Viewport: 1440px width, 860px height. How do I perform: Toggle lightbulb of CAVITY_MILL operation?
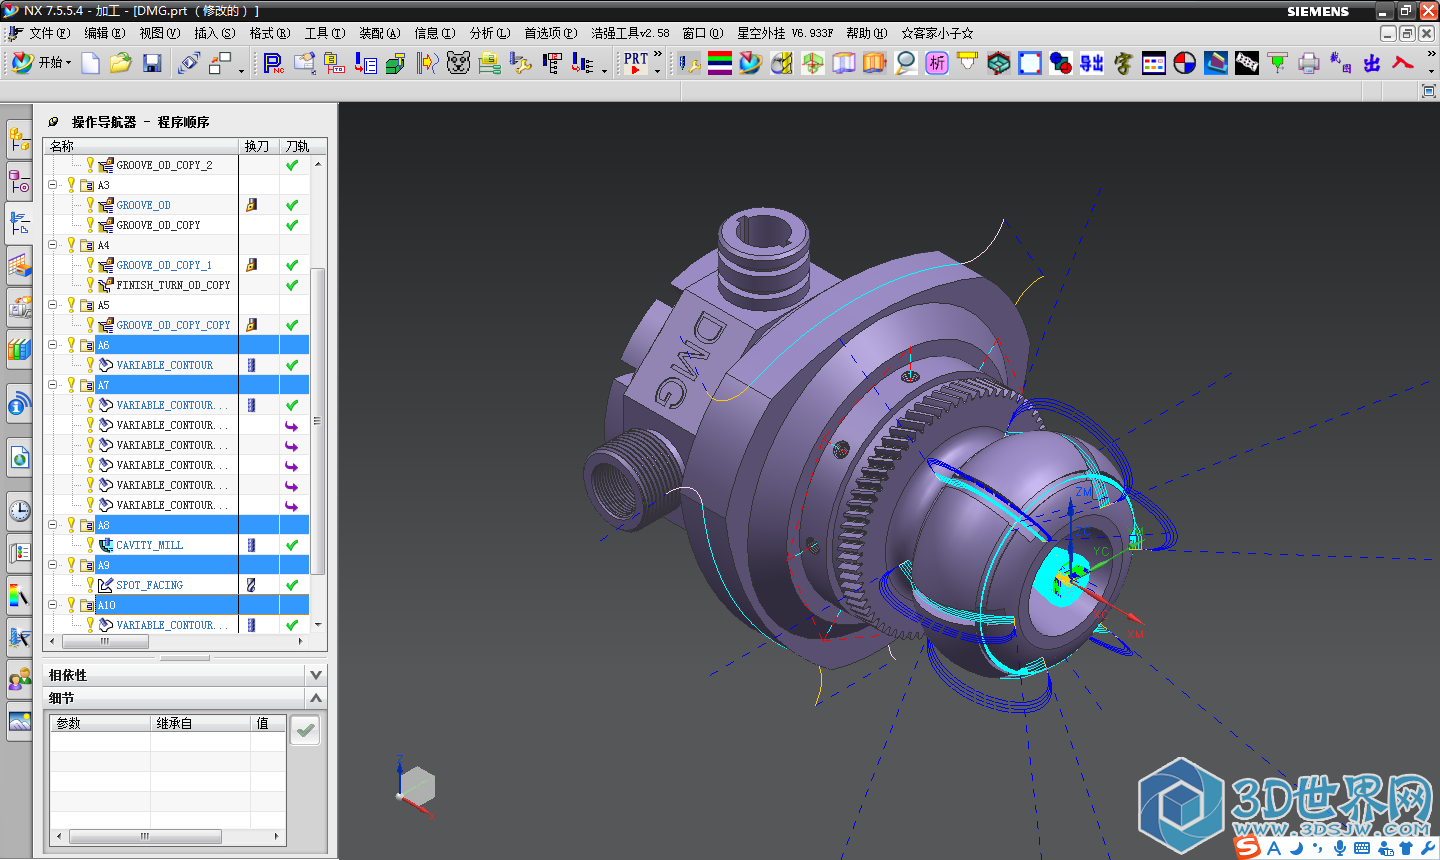tap(90, 544)
